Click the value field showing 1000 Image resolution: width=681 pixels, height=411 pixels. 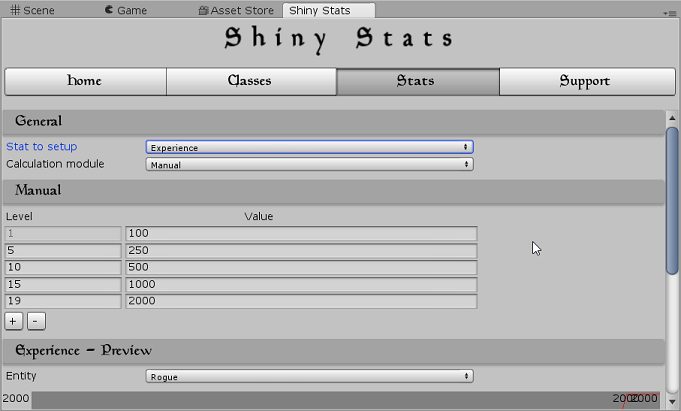(301, 285)
